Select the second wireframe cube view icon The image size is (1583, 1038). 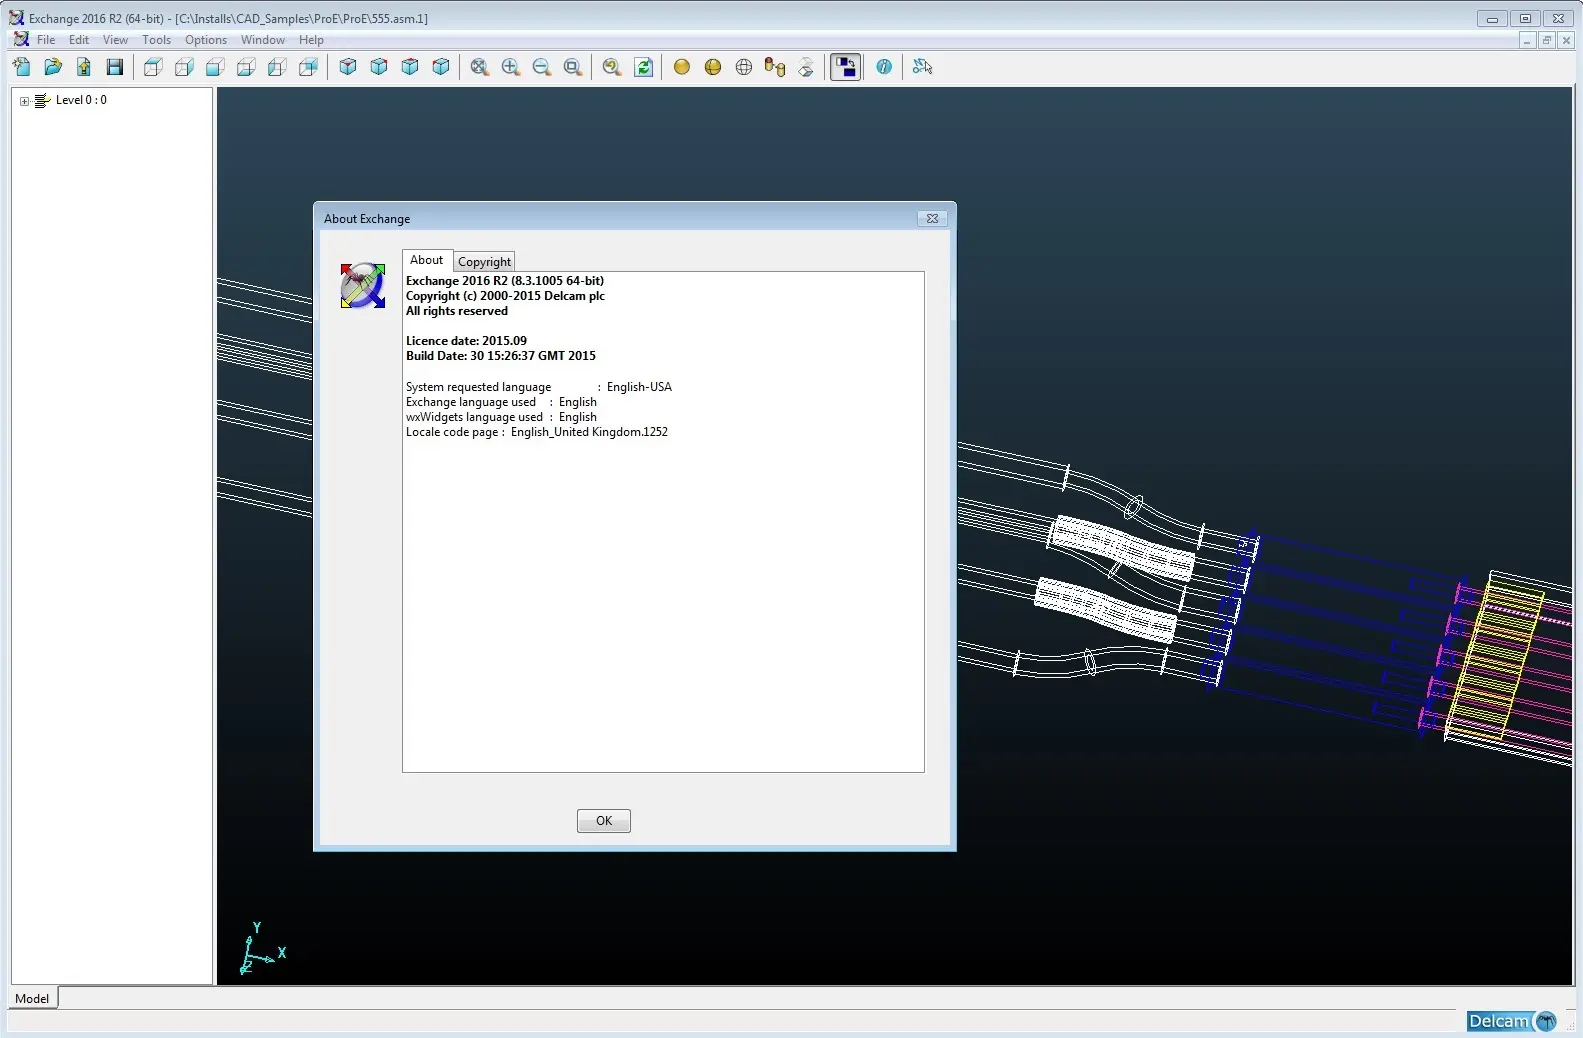[x=184, y=67]
